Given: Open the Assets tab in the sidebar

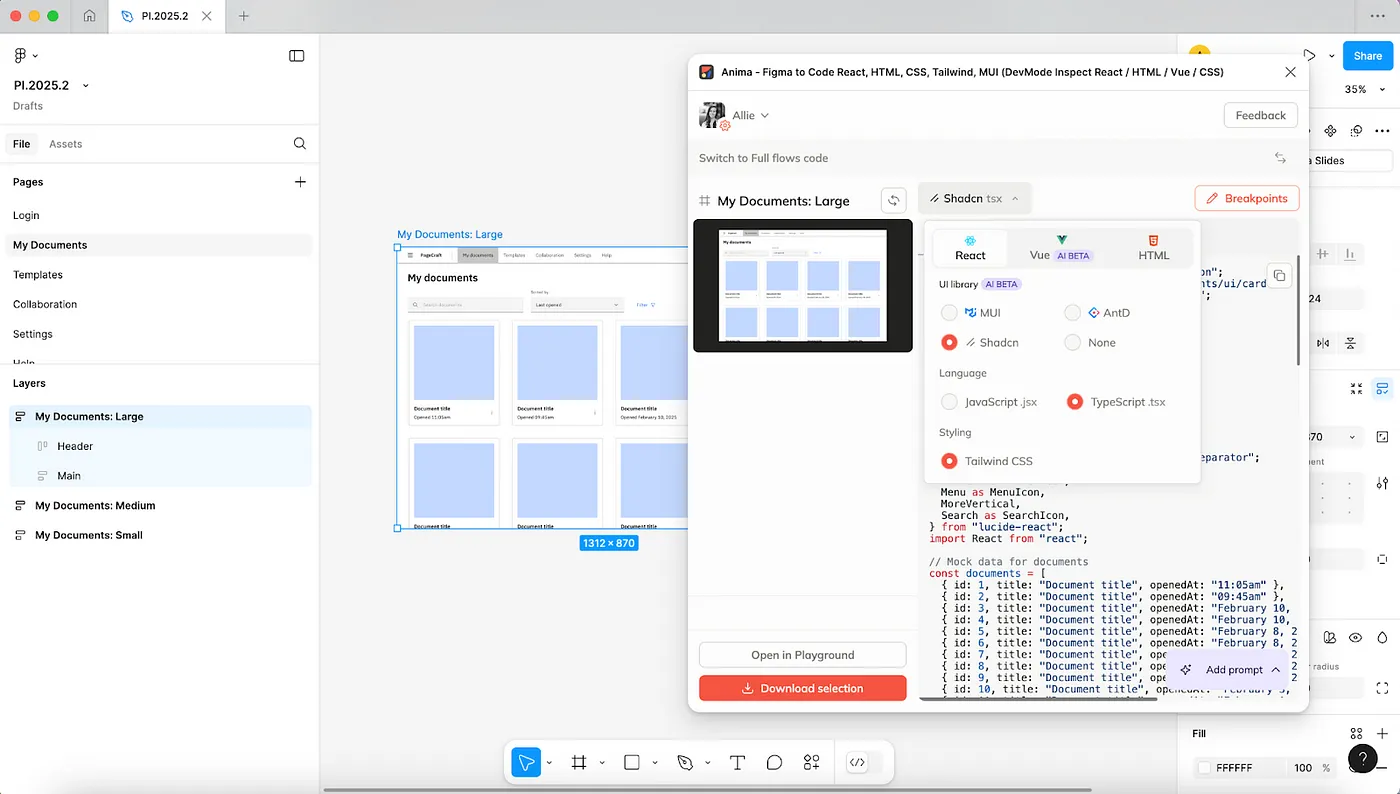Looking at the screenshot, I should pos(65,143).
